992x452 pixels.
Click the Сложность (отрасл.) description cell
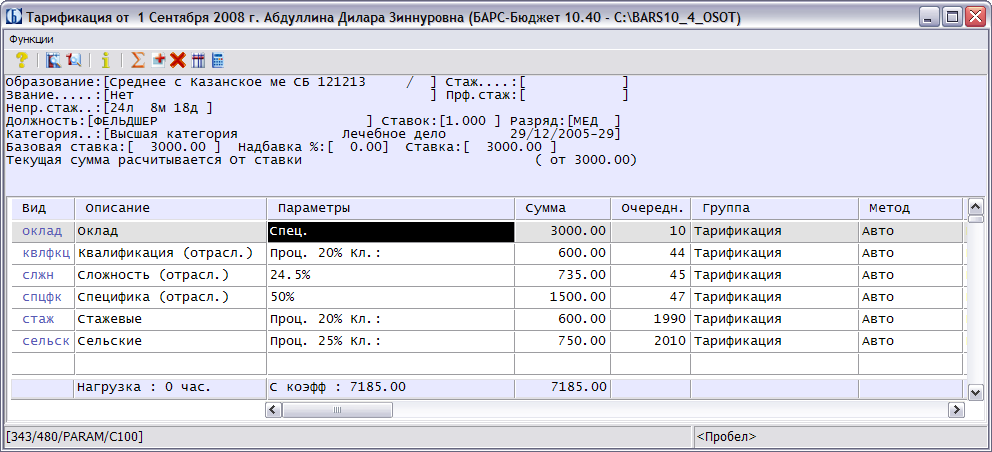(170, 275)
